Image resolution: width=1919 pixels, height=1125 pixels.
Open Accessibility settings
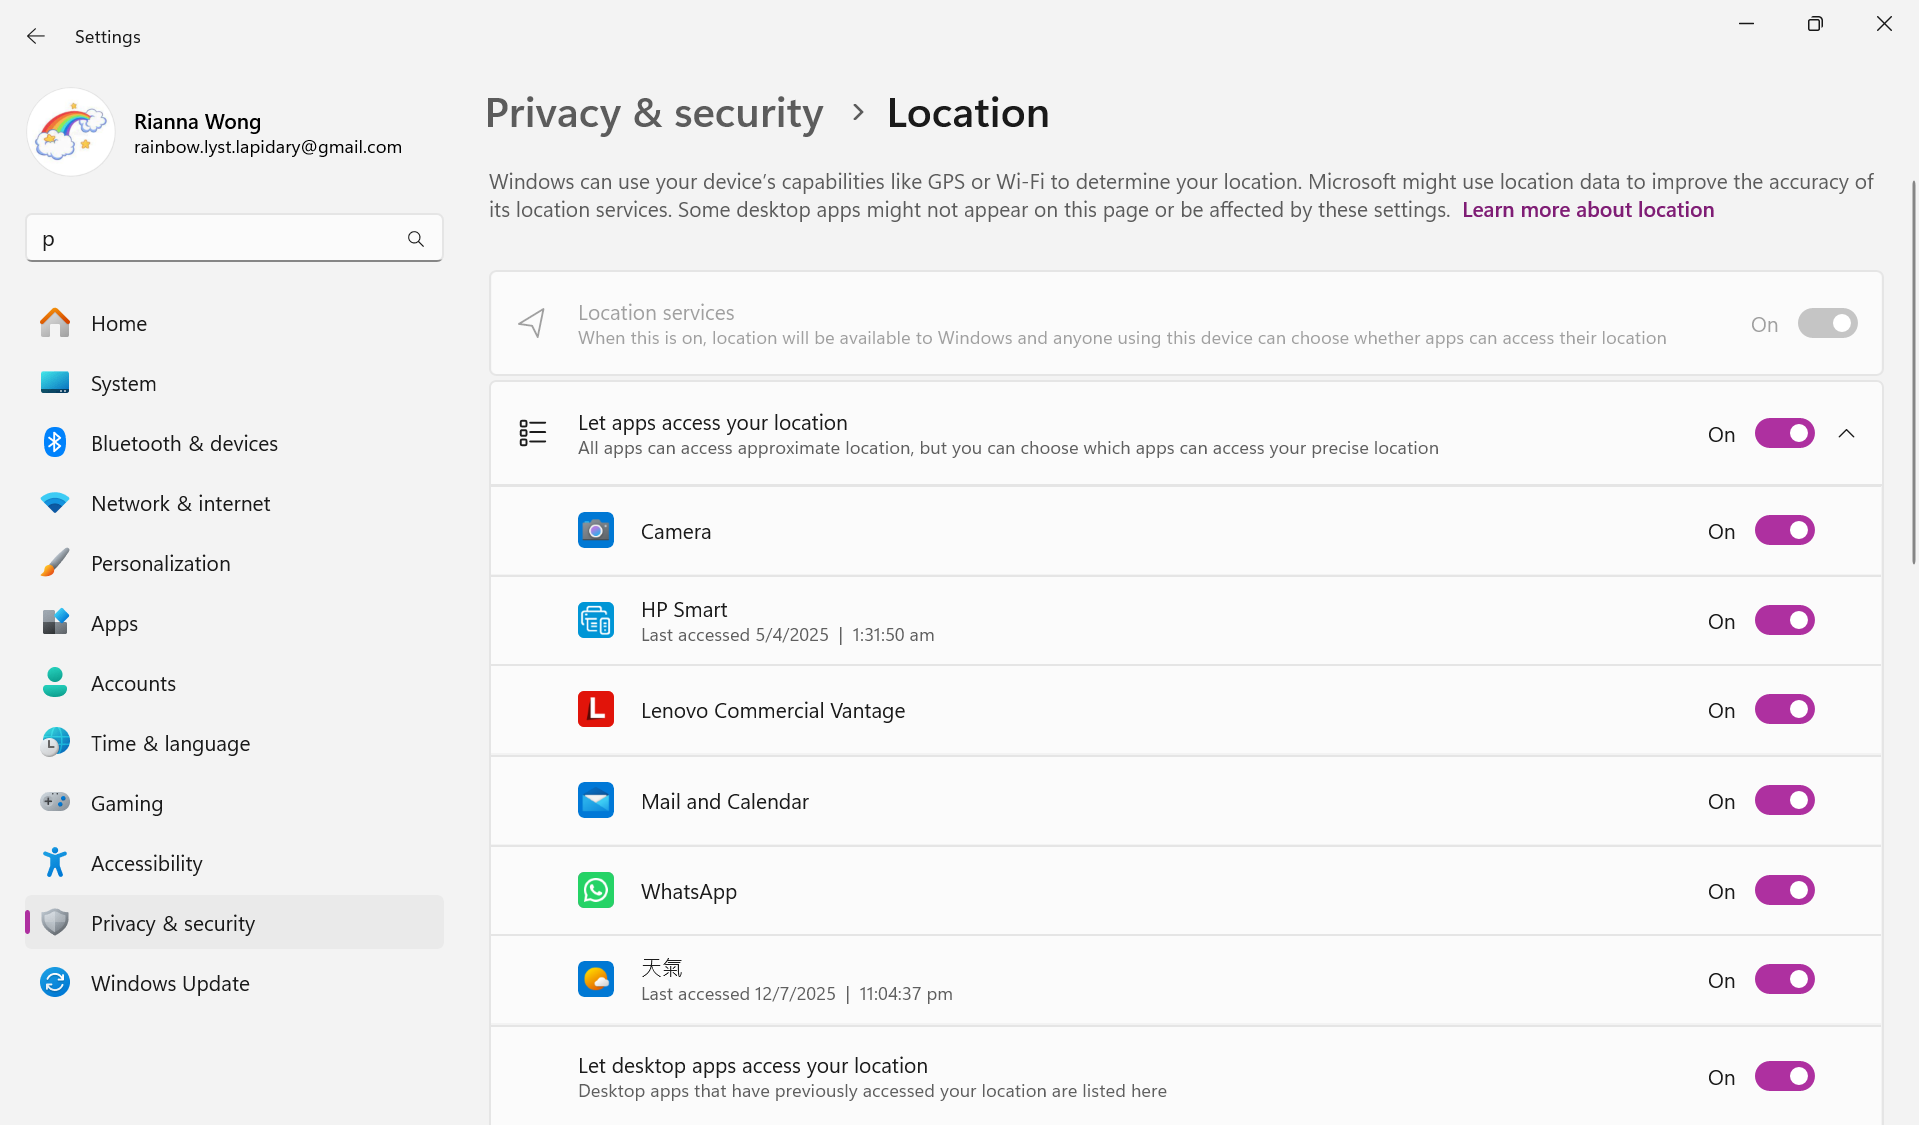click(x=235, y=863)
